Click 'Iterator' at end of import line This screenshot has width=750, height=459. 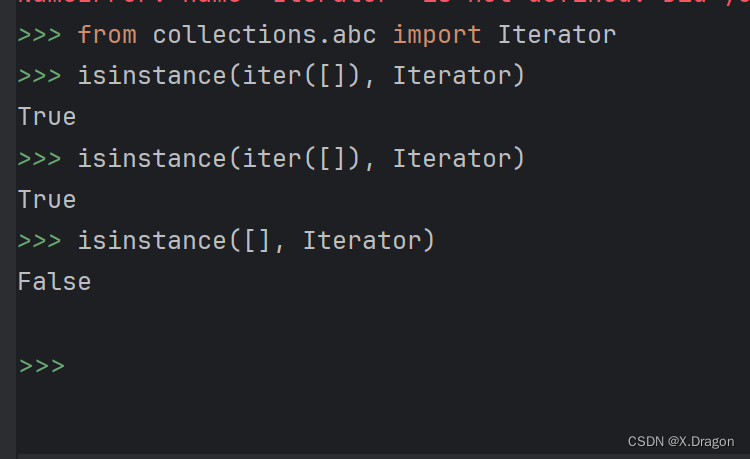pos(557,35)
